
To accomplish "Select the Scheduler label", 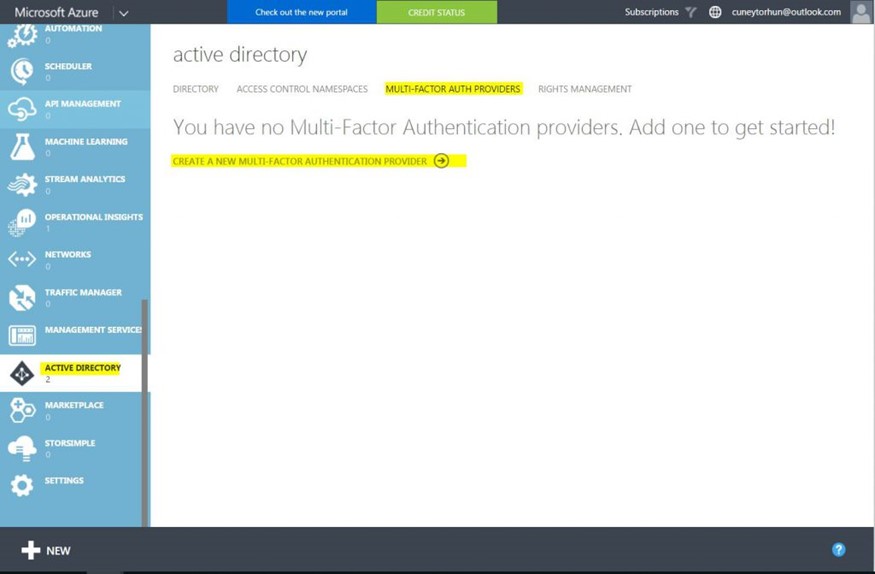I will (68, 66).
